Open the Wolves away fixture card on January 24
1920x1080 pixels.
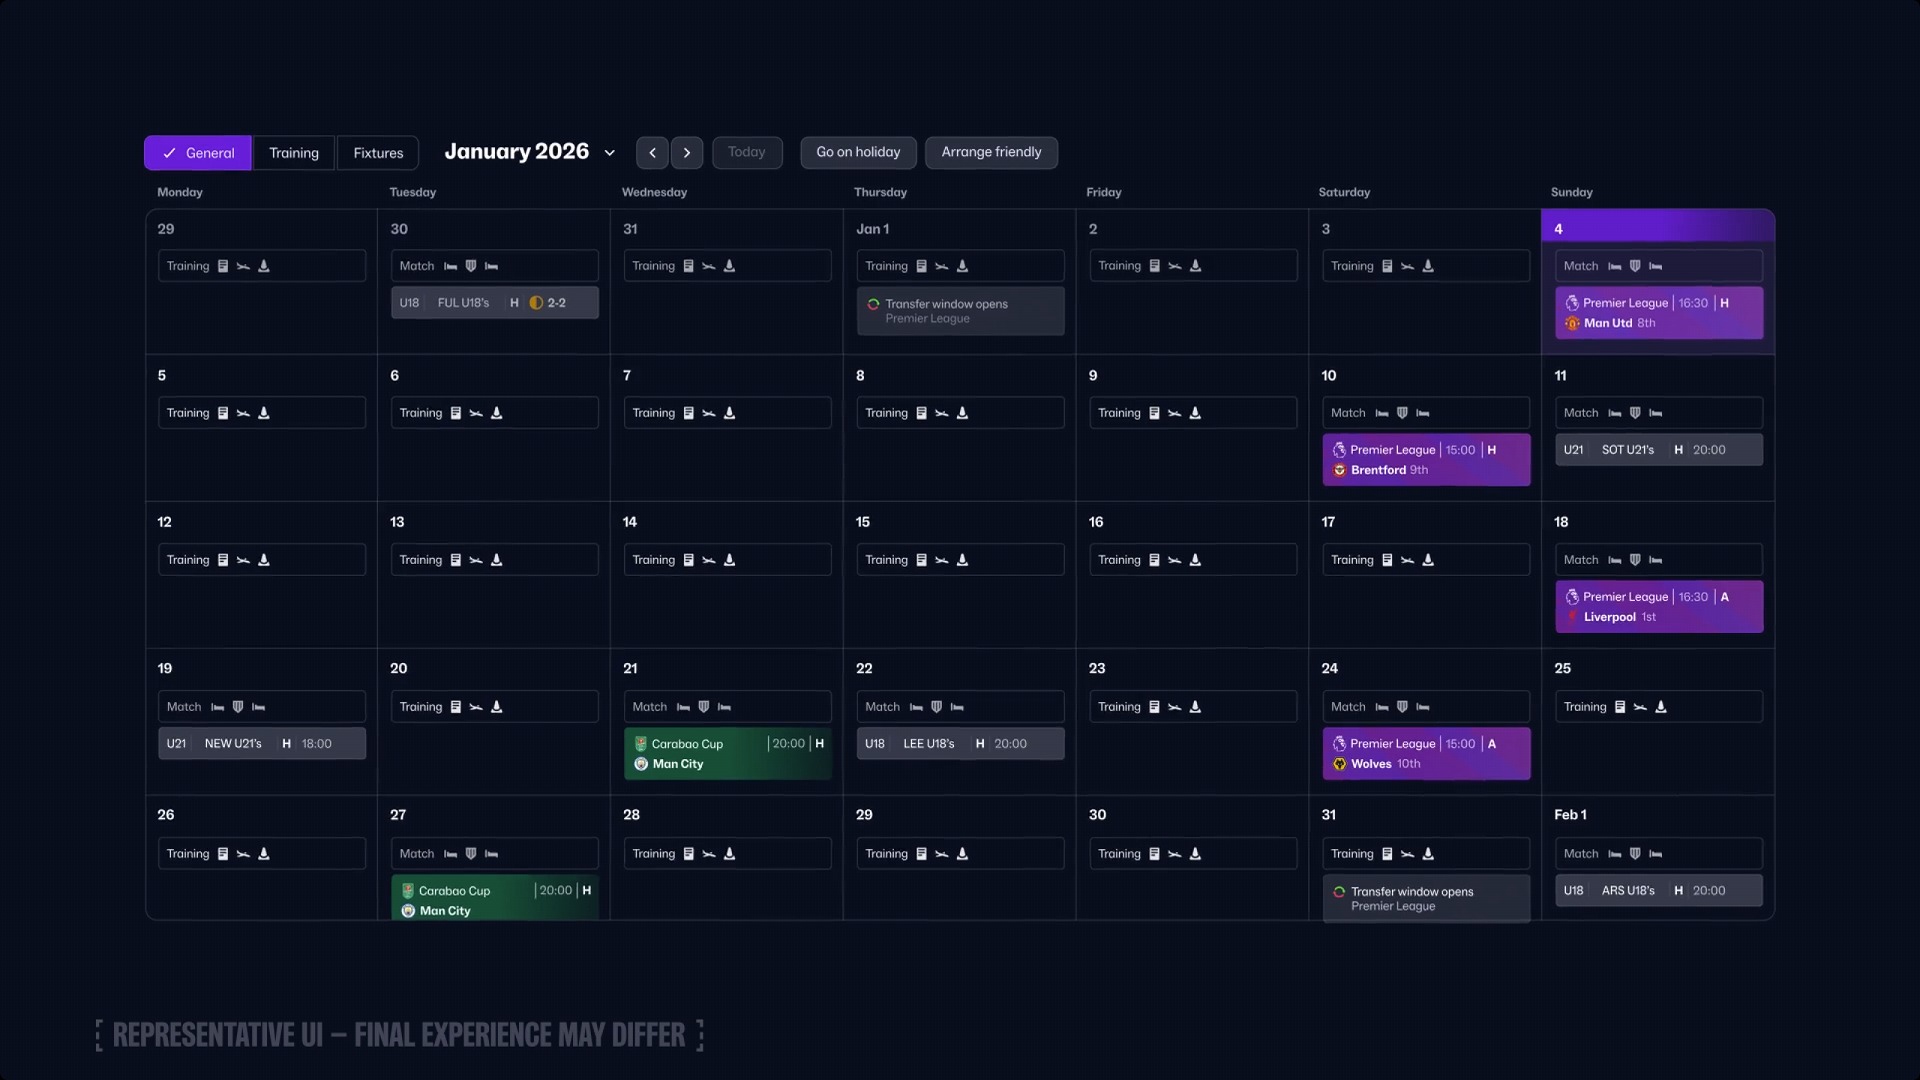pos(1426,753)
